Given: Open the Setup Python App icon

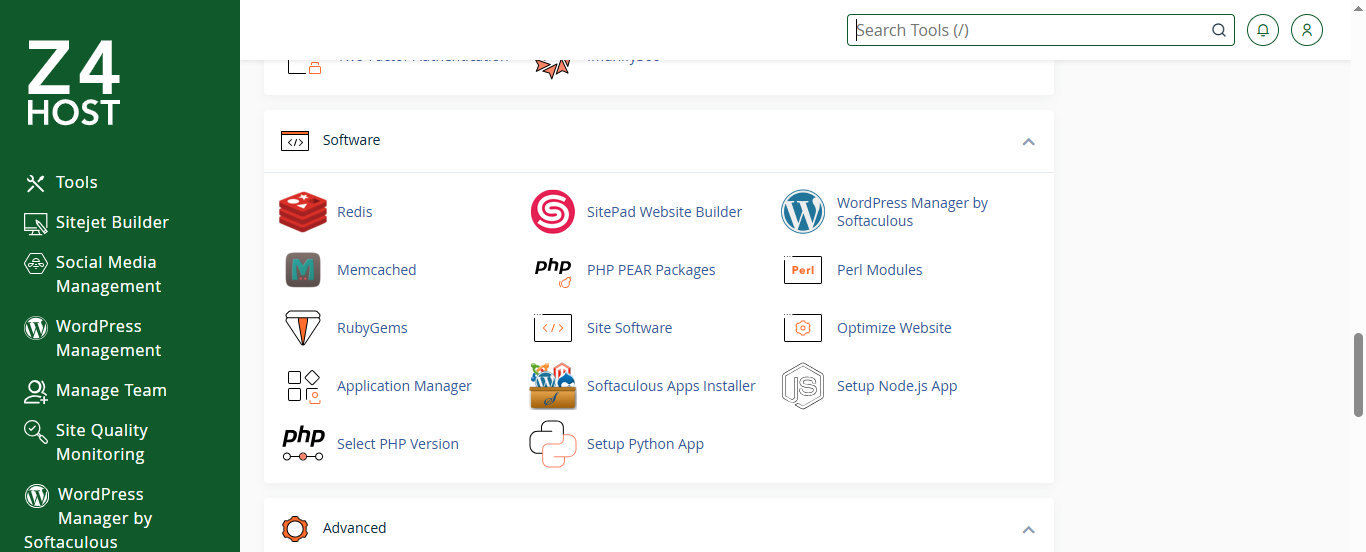Looking at the screenshot, I should [x=553, y=444].
